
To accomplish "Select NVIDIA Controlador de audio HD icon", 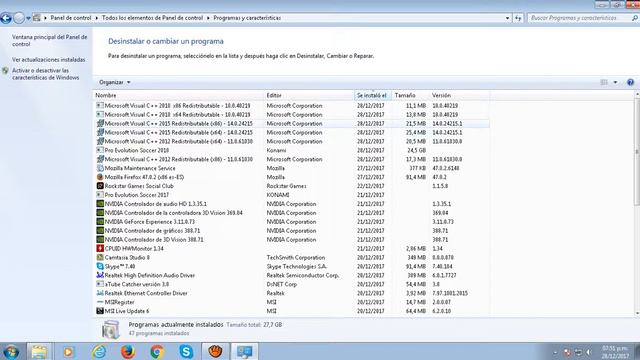I will (100, 204).
